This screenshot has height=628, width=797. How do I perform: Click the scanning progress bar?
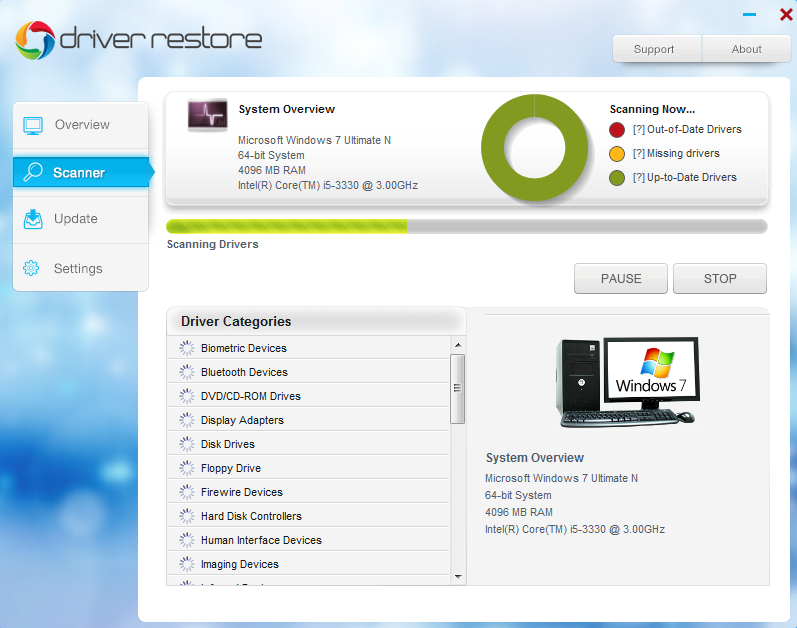(467, 226)
